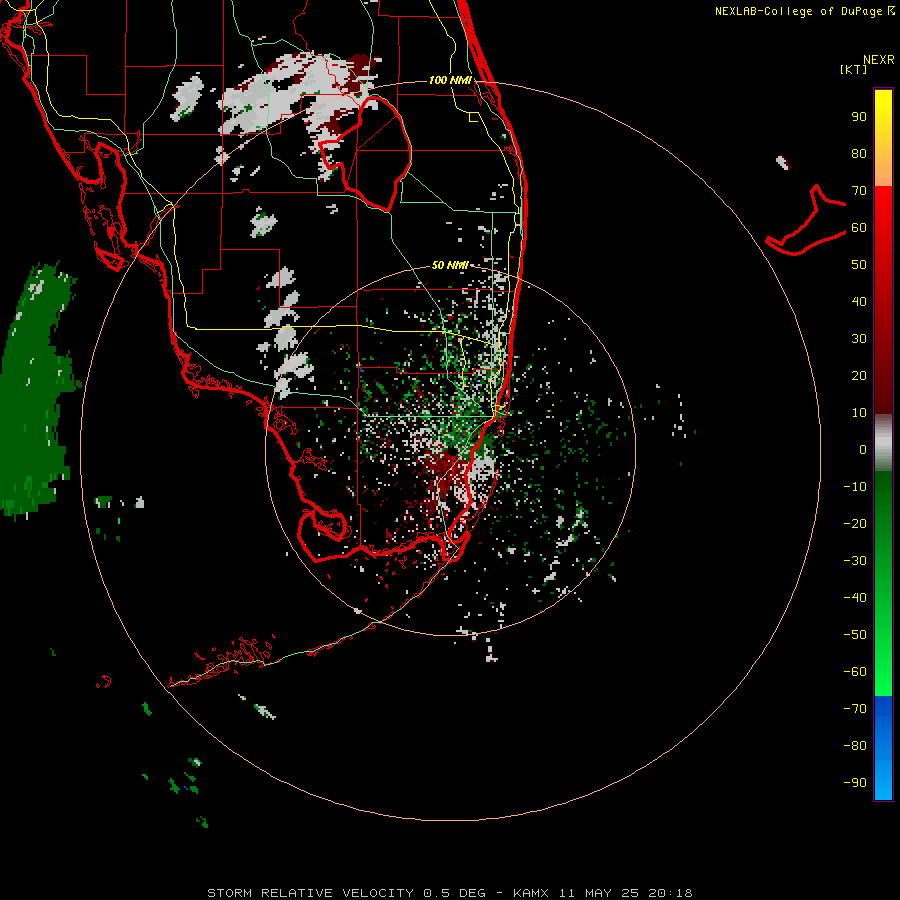The width and height of the screenshot is (900, 900).
Task: Click the 0 value on velocity scale
Action: [x=863, y=449]
